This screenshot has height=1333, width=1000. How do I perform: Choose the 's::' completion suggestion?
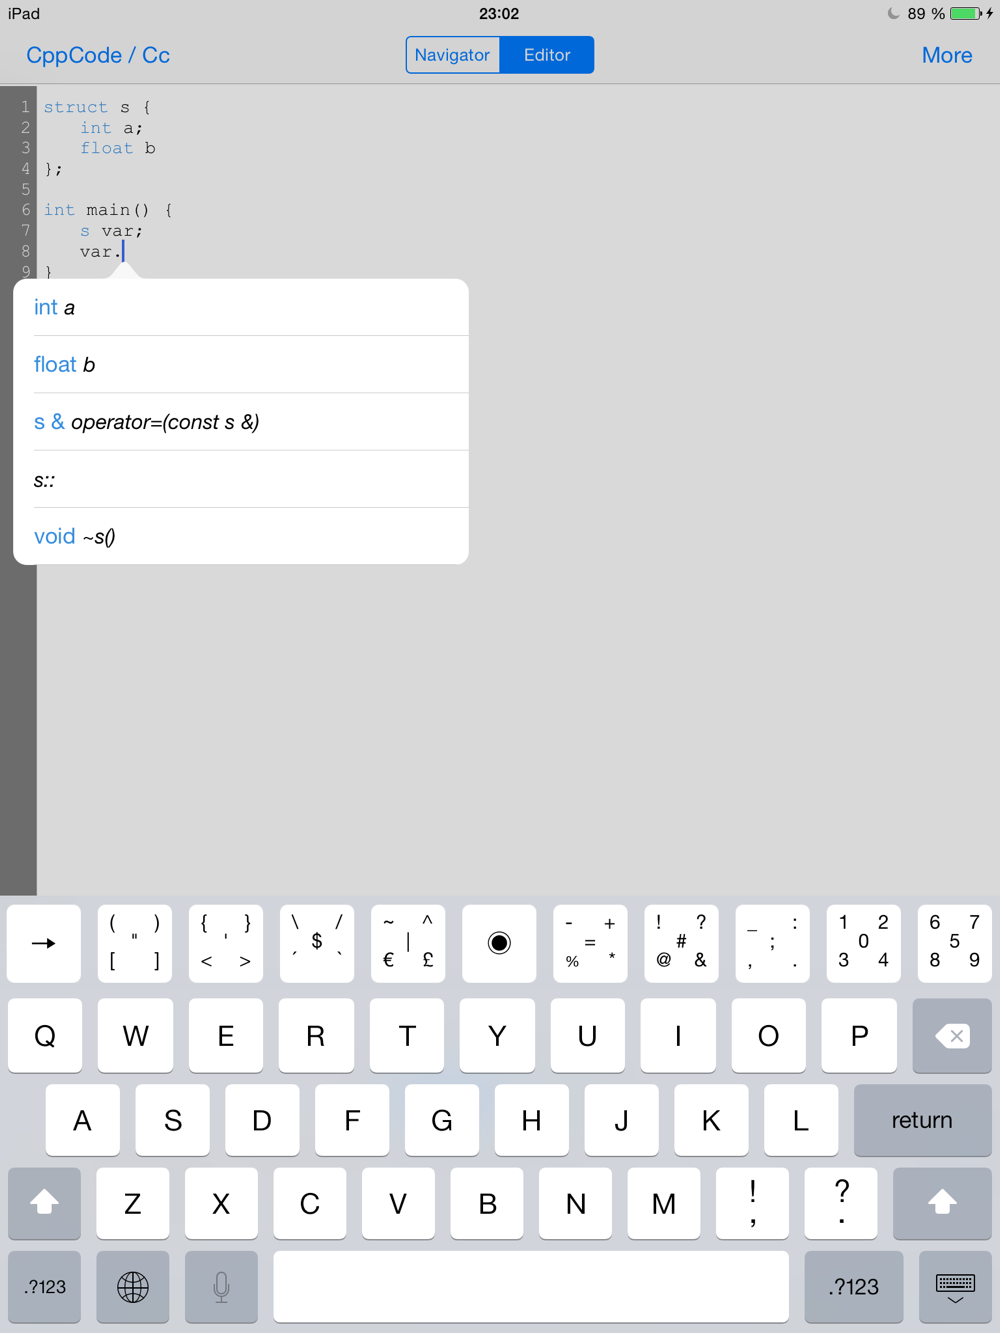(x=241, y=479)
